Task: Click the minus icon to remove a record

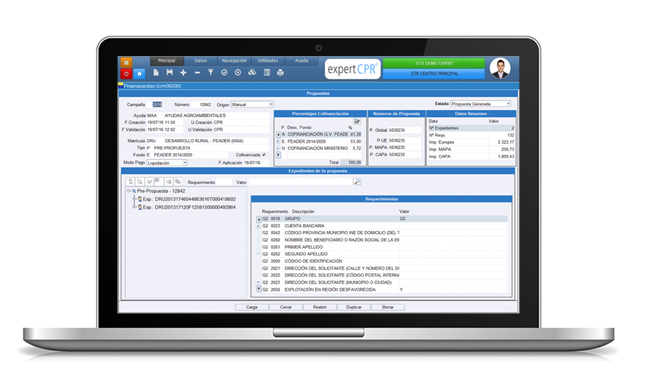Action: pyautogui.click(x=197, y=73)
